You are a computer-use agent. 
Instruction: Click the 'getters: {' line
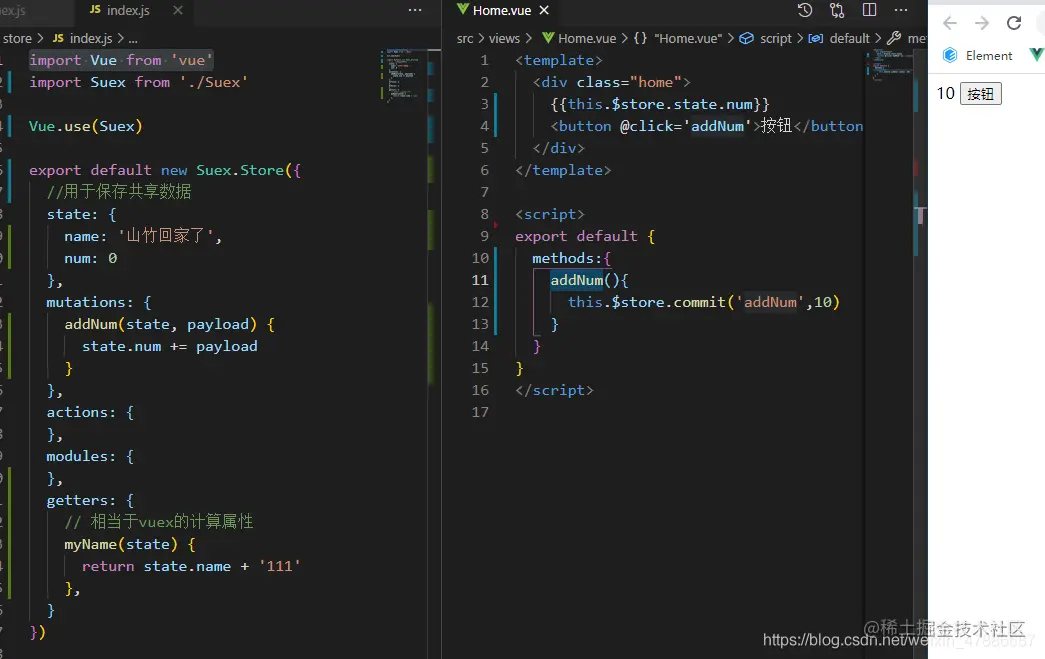[90, 500]
